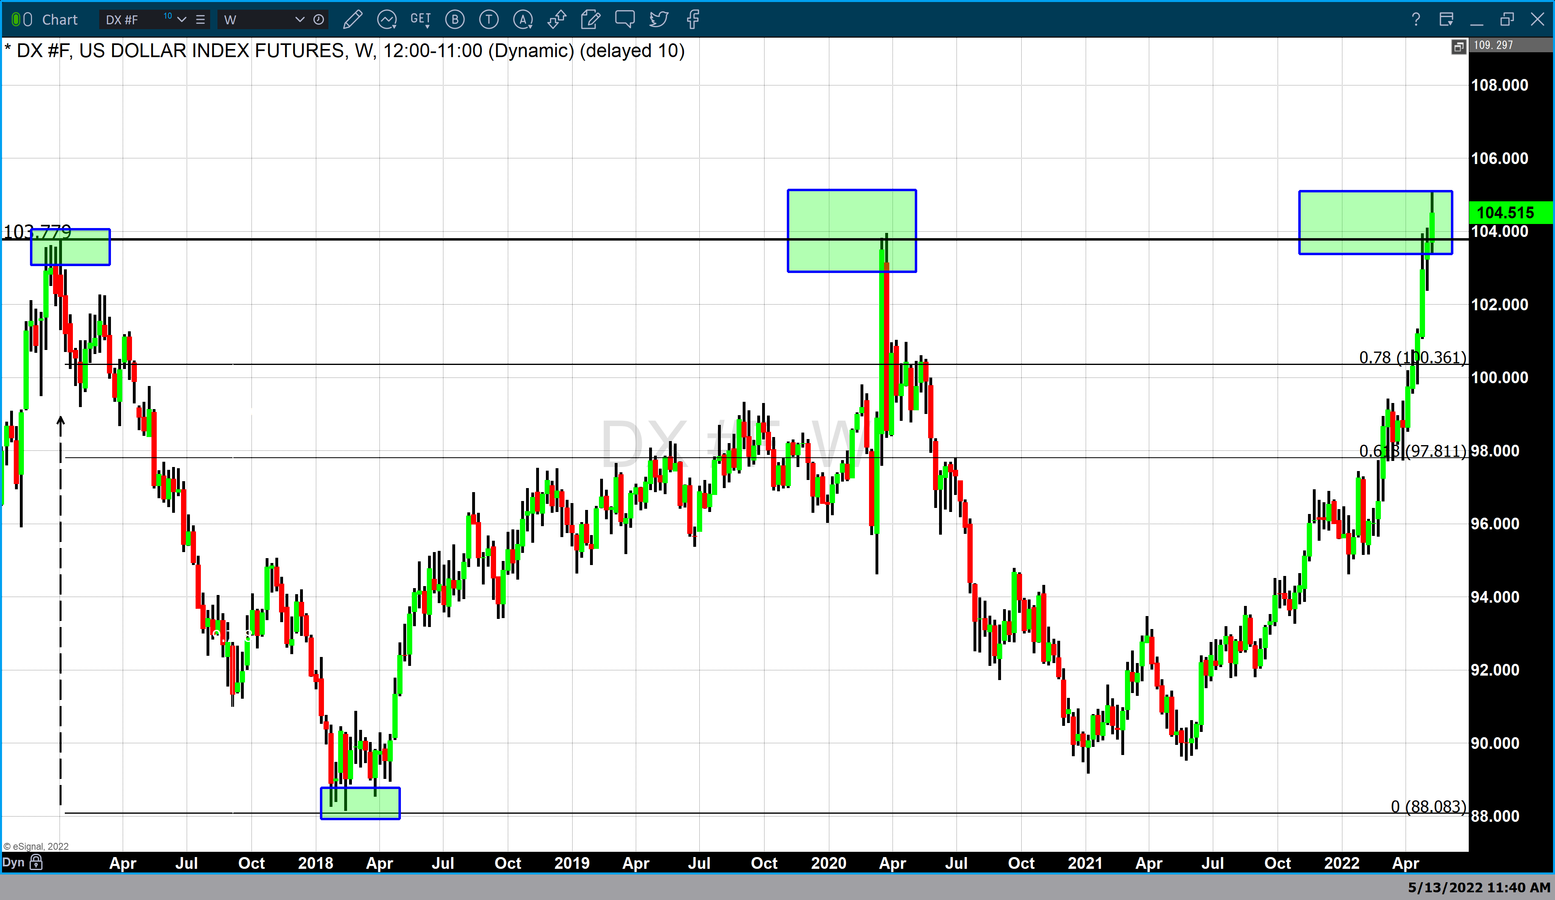Screen dimensions: 1555x900
Task: Click the circled T toolbar icon
Action: point(489,19)
